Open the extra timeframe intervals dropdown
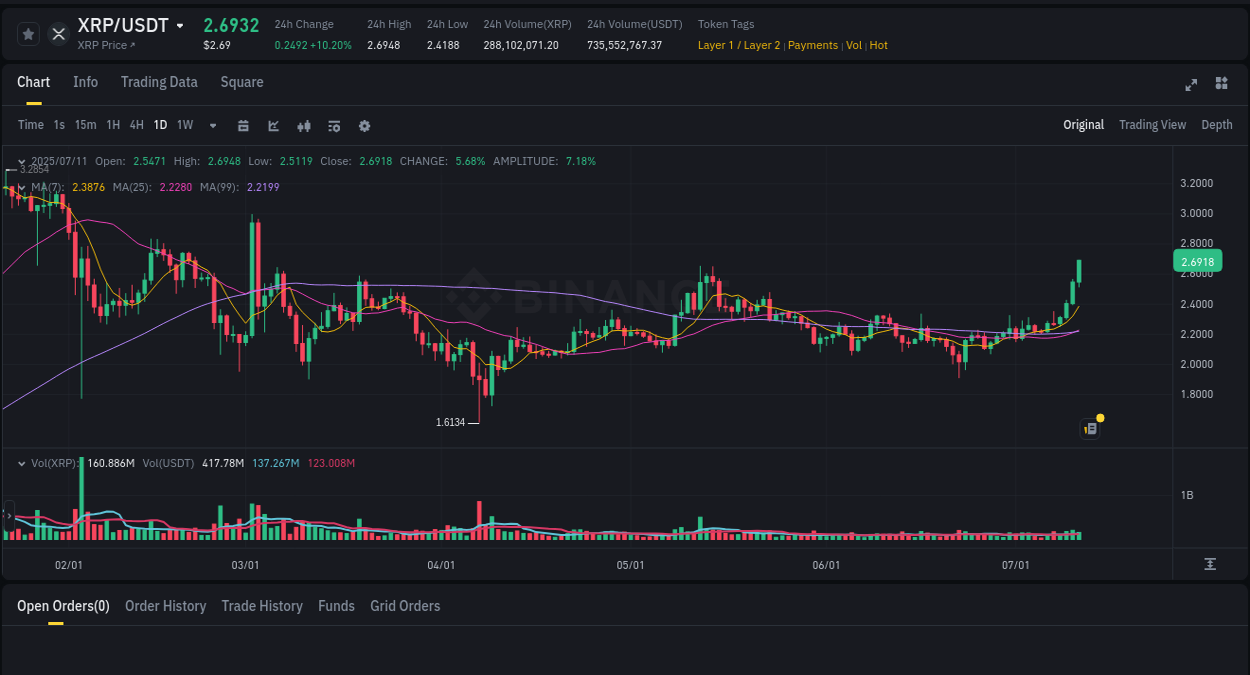This screenshot has width=1250, height=675. [212, 125]
